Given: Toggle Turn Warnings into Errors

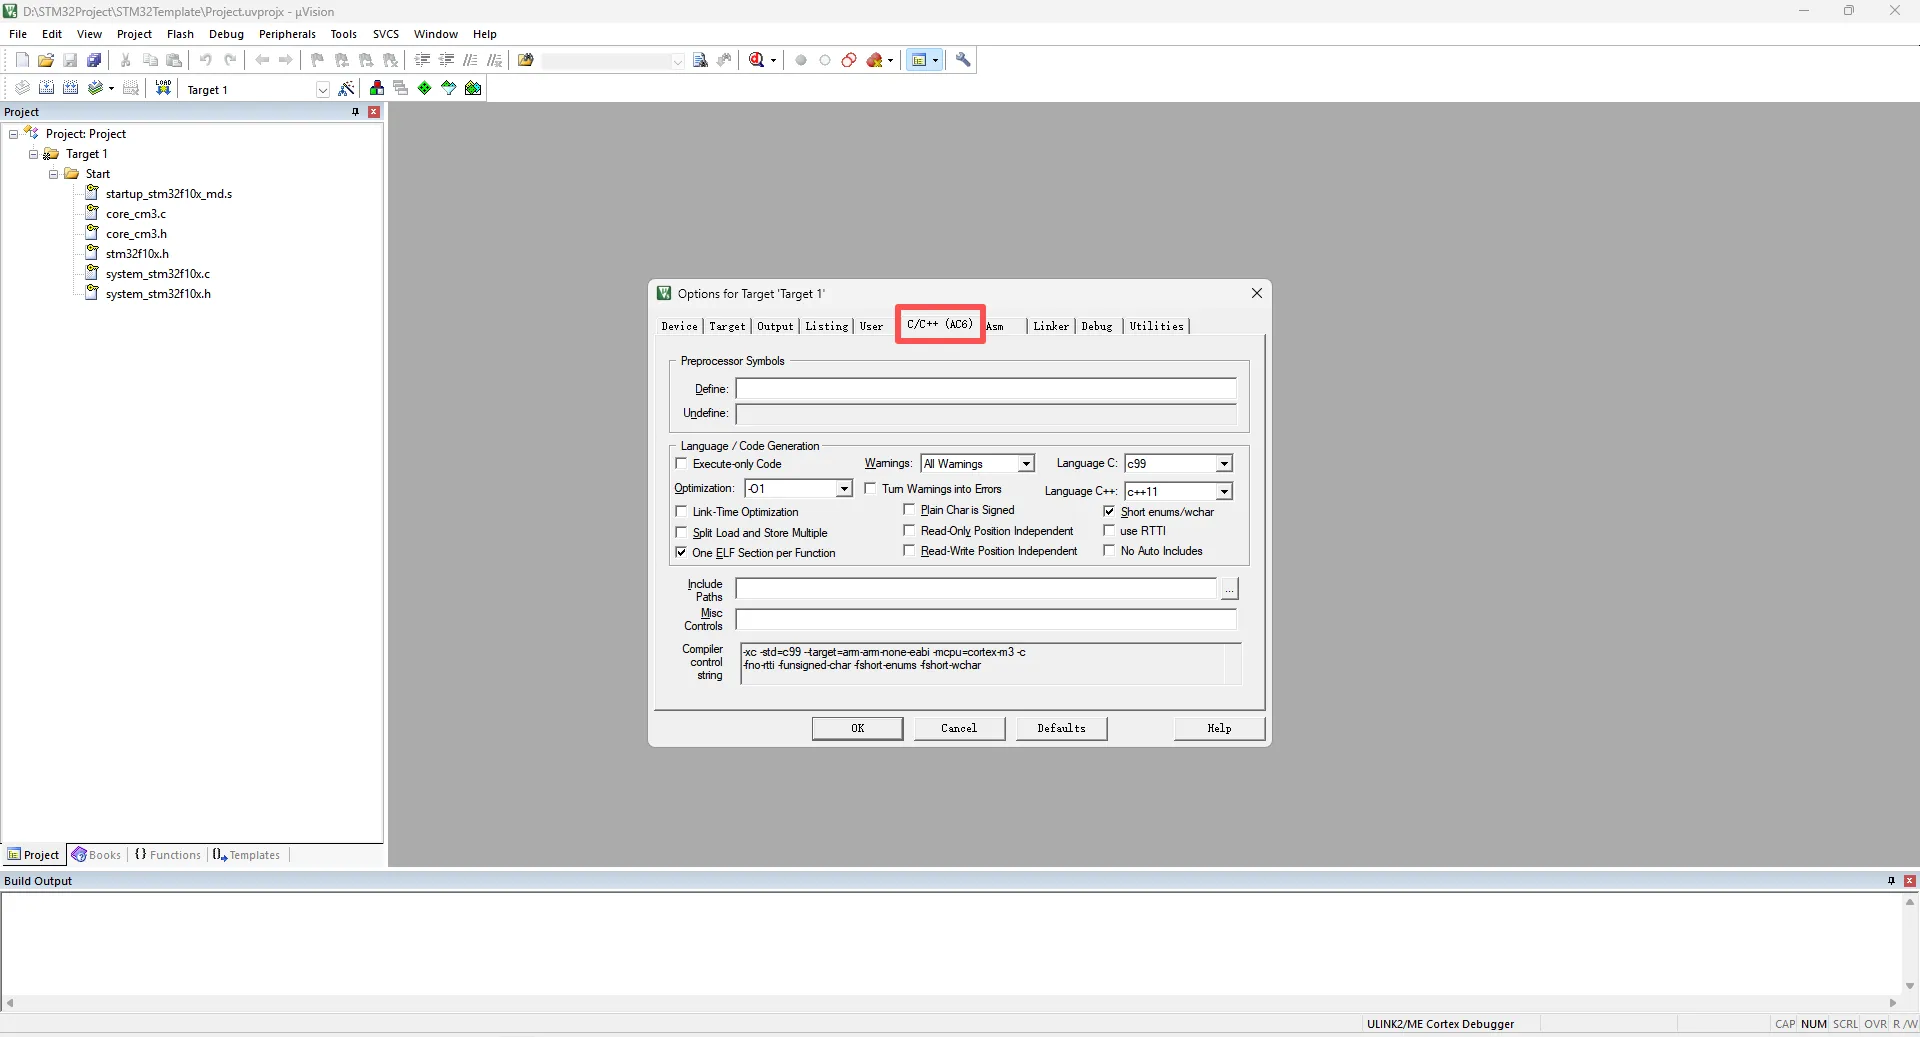Looking at the screenshot, I should click(871, 488).
